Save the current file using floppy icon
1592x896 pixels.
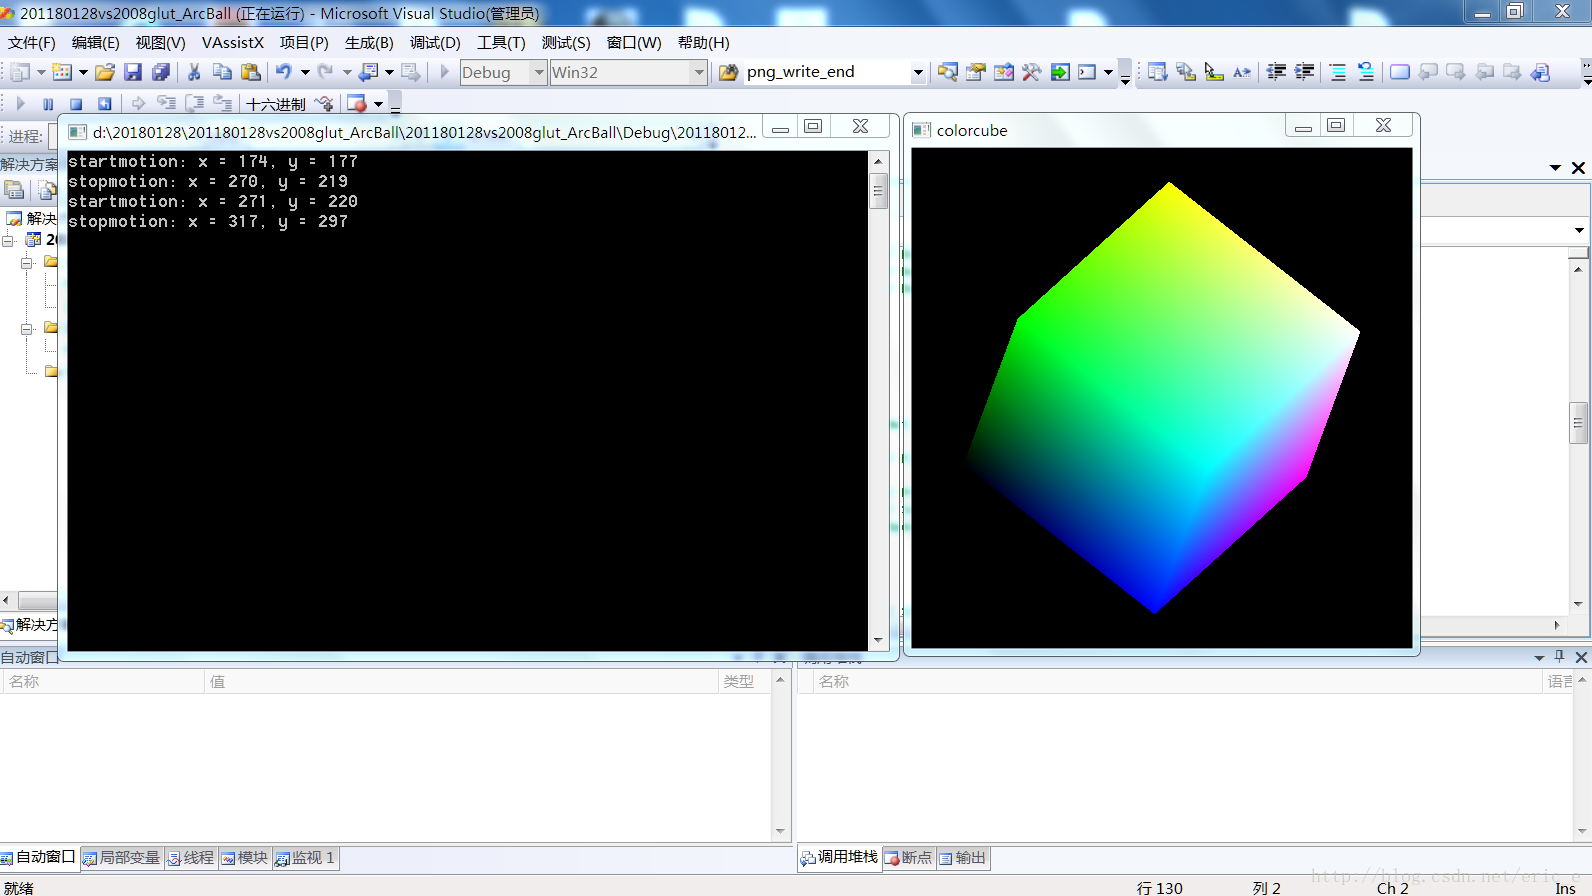(133, 72)
